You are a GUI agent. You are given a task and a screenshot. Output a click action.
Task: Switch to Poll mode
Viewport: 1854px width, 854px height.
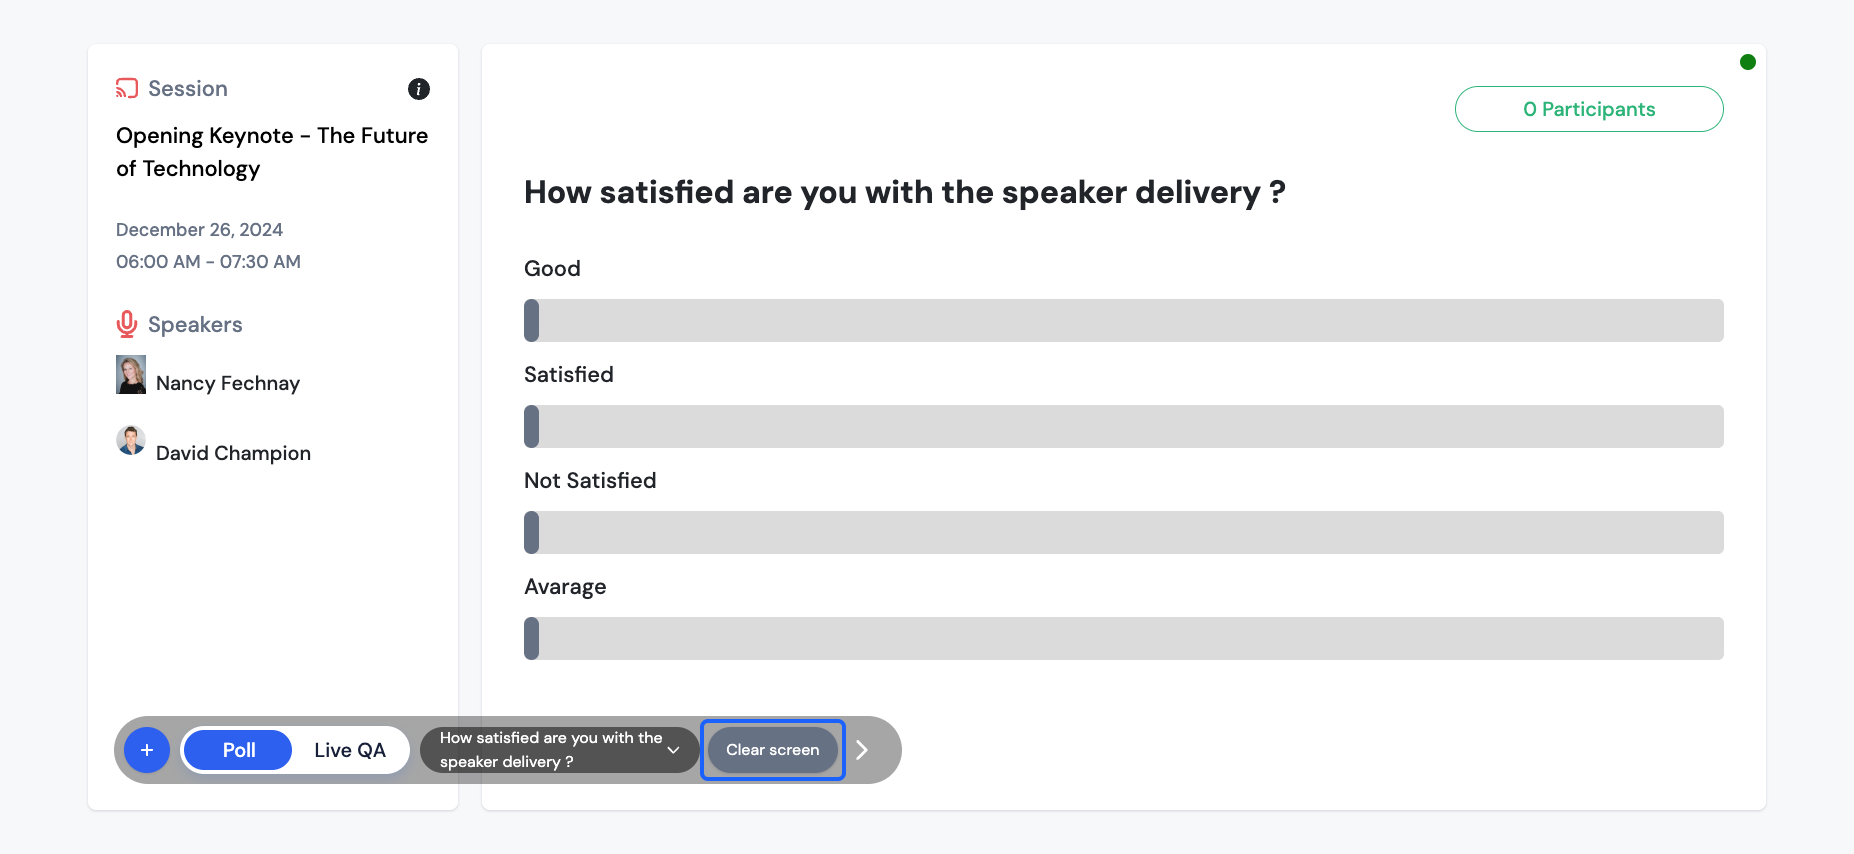(239, 750)
